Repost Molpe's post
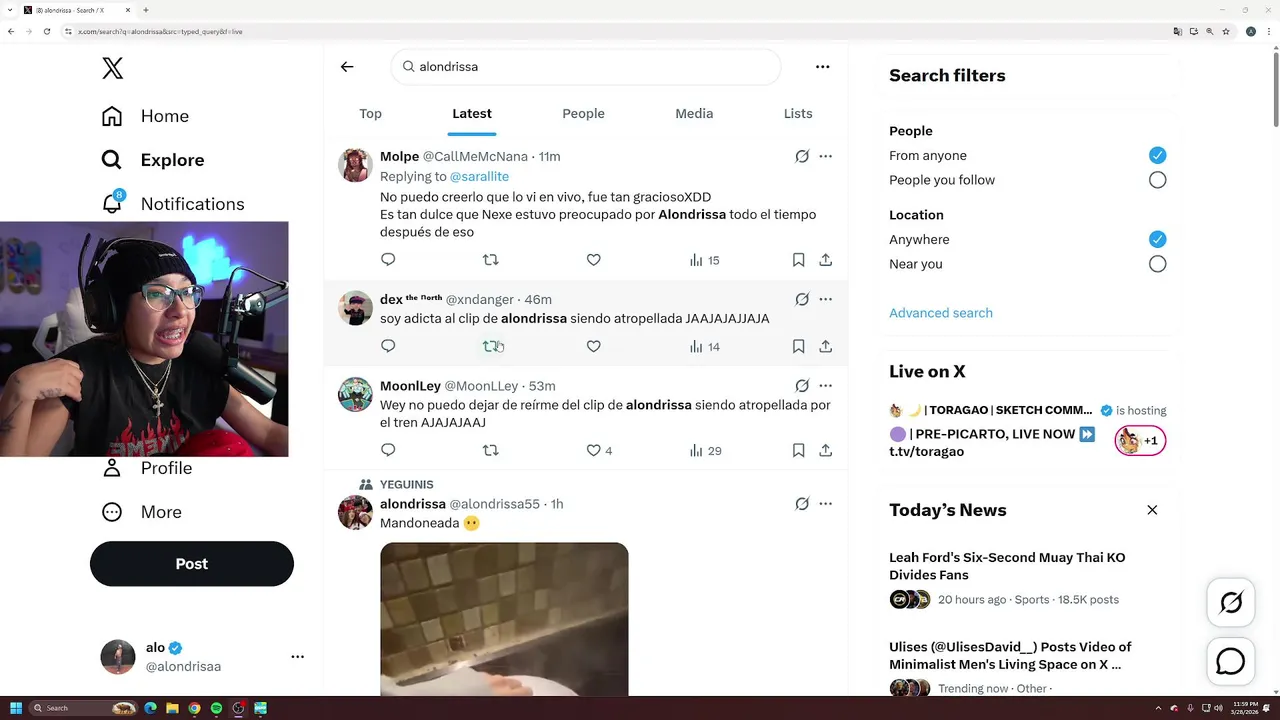 click(x=490, y=260)
